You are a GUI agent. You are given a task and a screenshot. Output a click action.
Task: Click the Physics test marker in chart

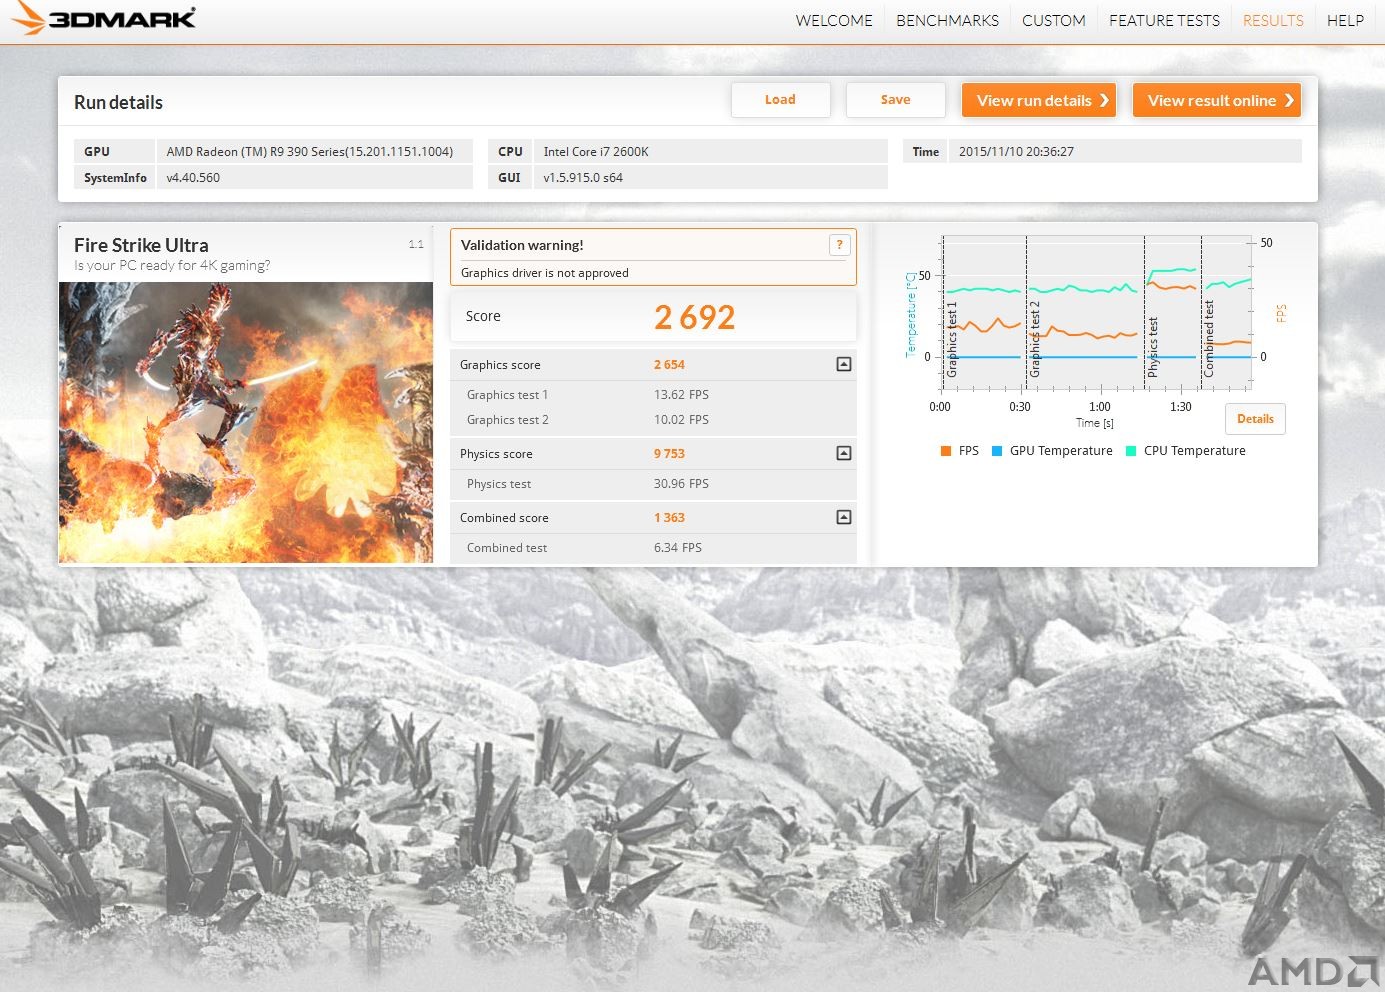1153,347
